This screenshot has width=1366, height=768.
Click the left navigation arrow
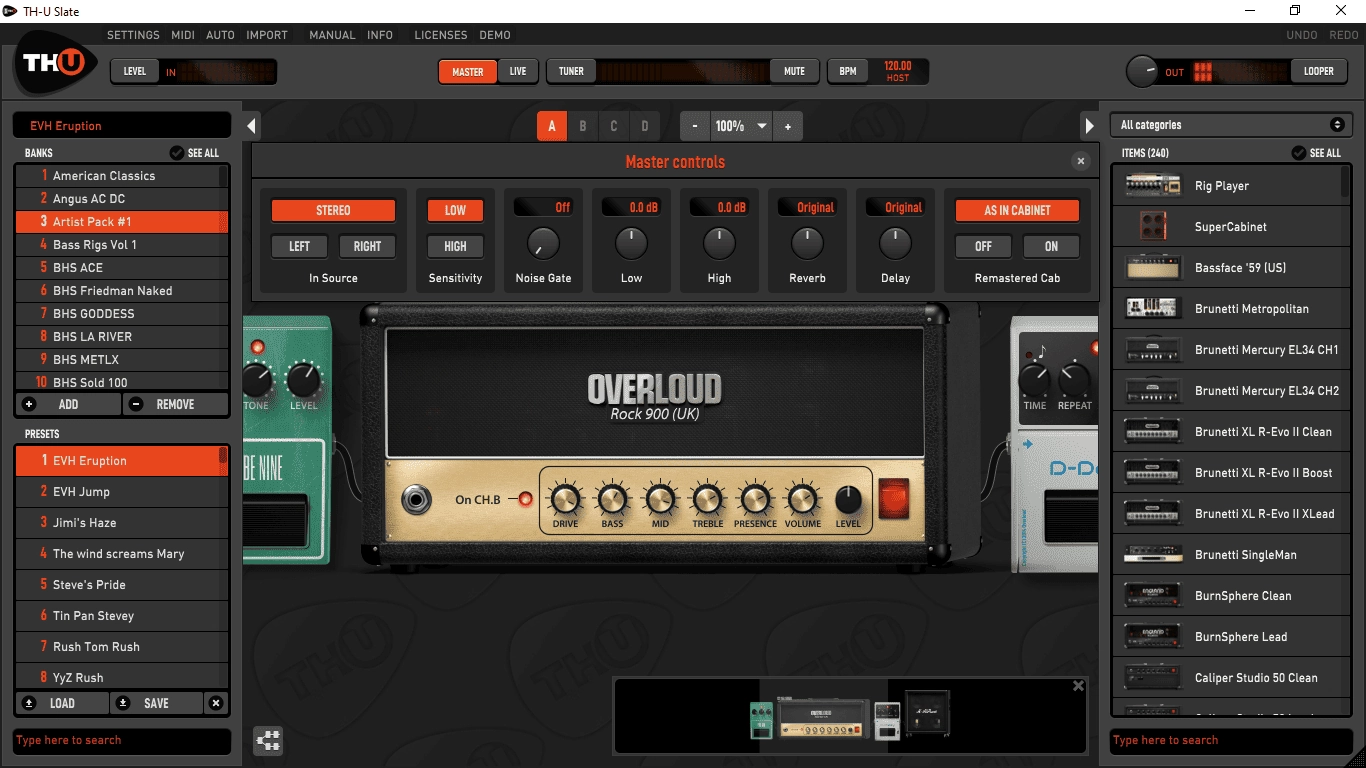pos(252,126)
